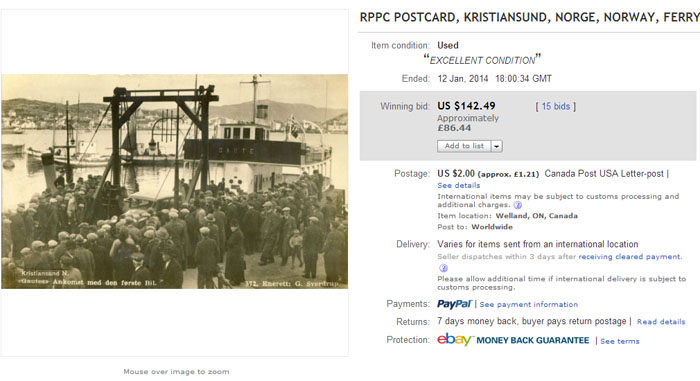This screenshot has height=381, width=700.
Task: Click the PayPal logo
Action: click(x=454, y=304)
